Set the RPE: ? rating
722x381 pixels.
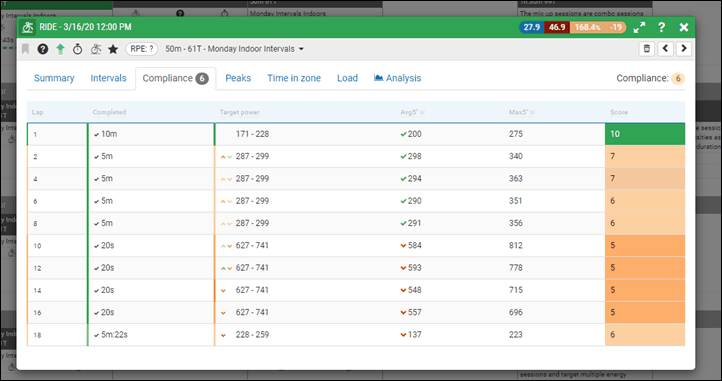coord(142,49)
